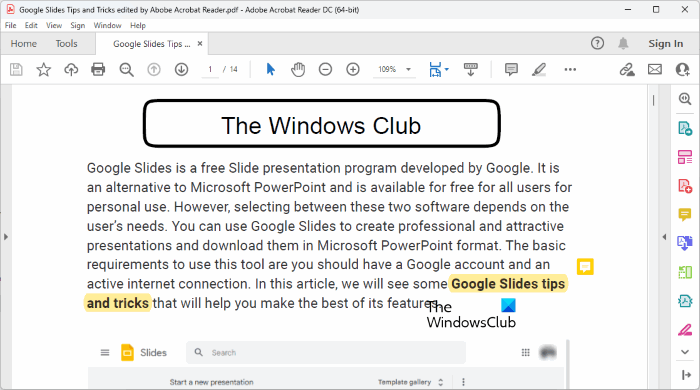700x390 pixels.
Task: Enable scrolling page display mode
Action: coord(471,69)
